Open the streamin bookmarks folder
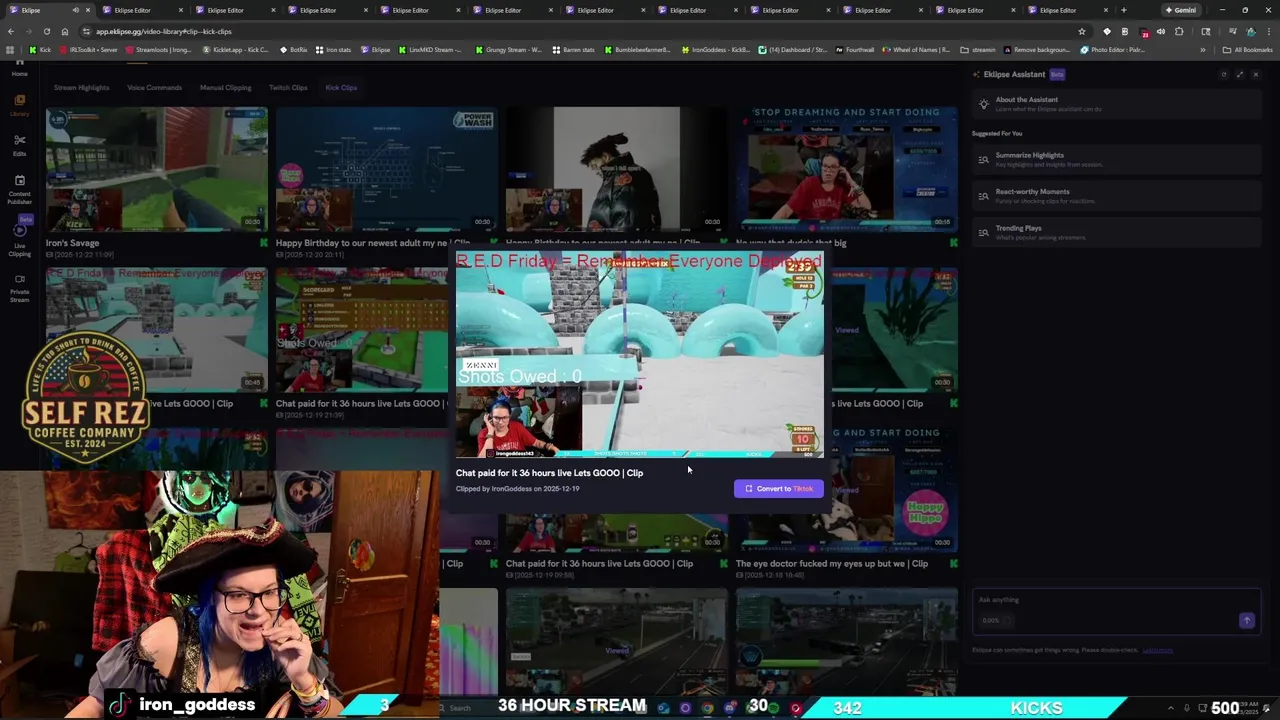The height and width of the screenshot is (720, 1280). click(978, 49)
